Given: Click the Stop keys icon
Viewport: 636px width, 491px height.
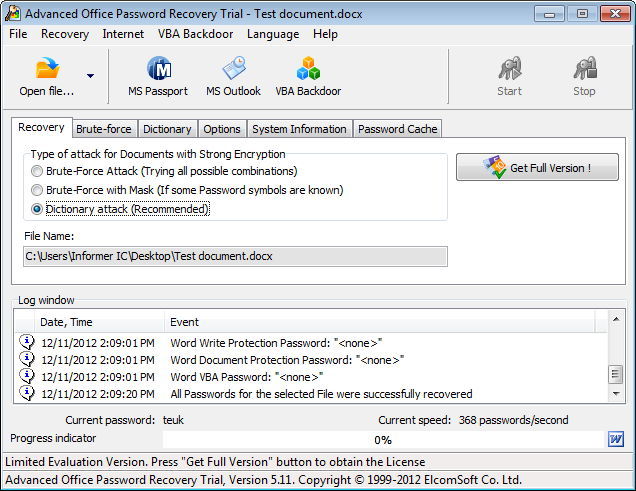Looking at the screenshot, I should (x=585, y=68).
